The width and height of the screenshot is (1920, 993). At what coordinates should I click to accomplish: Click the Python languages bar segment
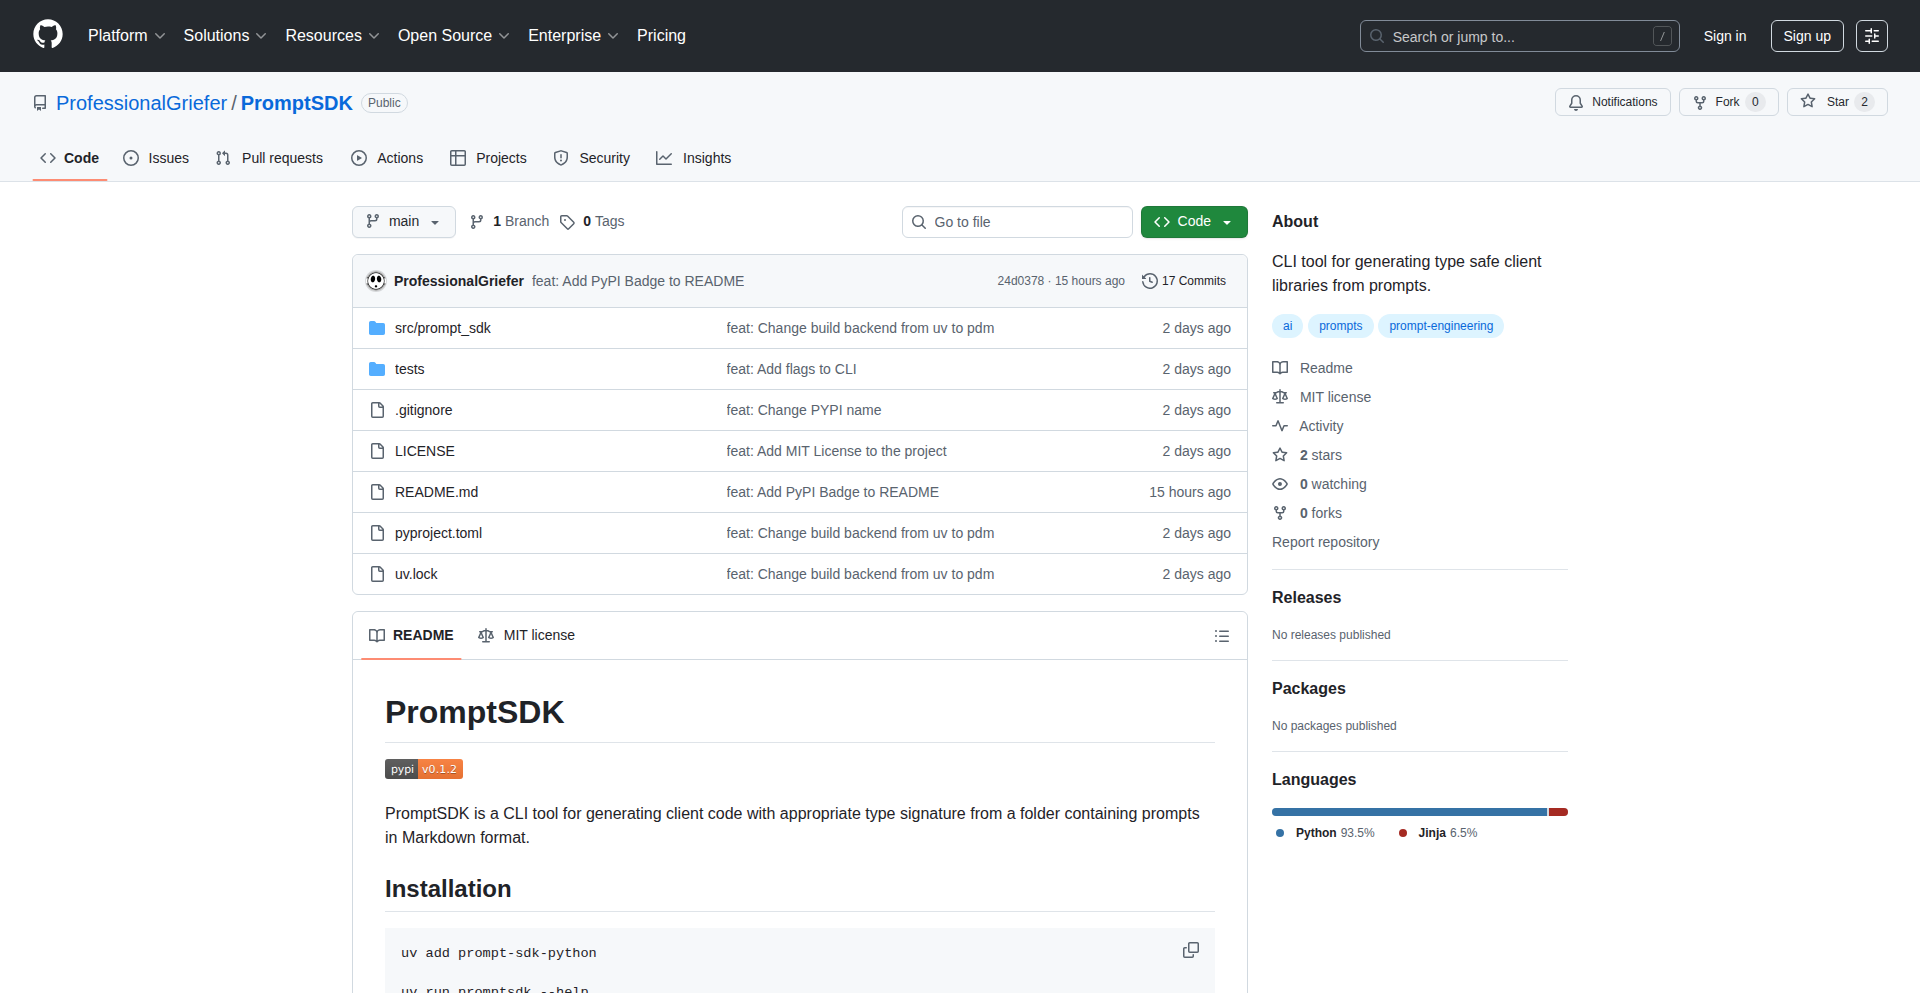pyautogui.click(x=1408, y=812)
